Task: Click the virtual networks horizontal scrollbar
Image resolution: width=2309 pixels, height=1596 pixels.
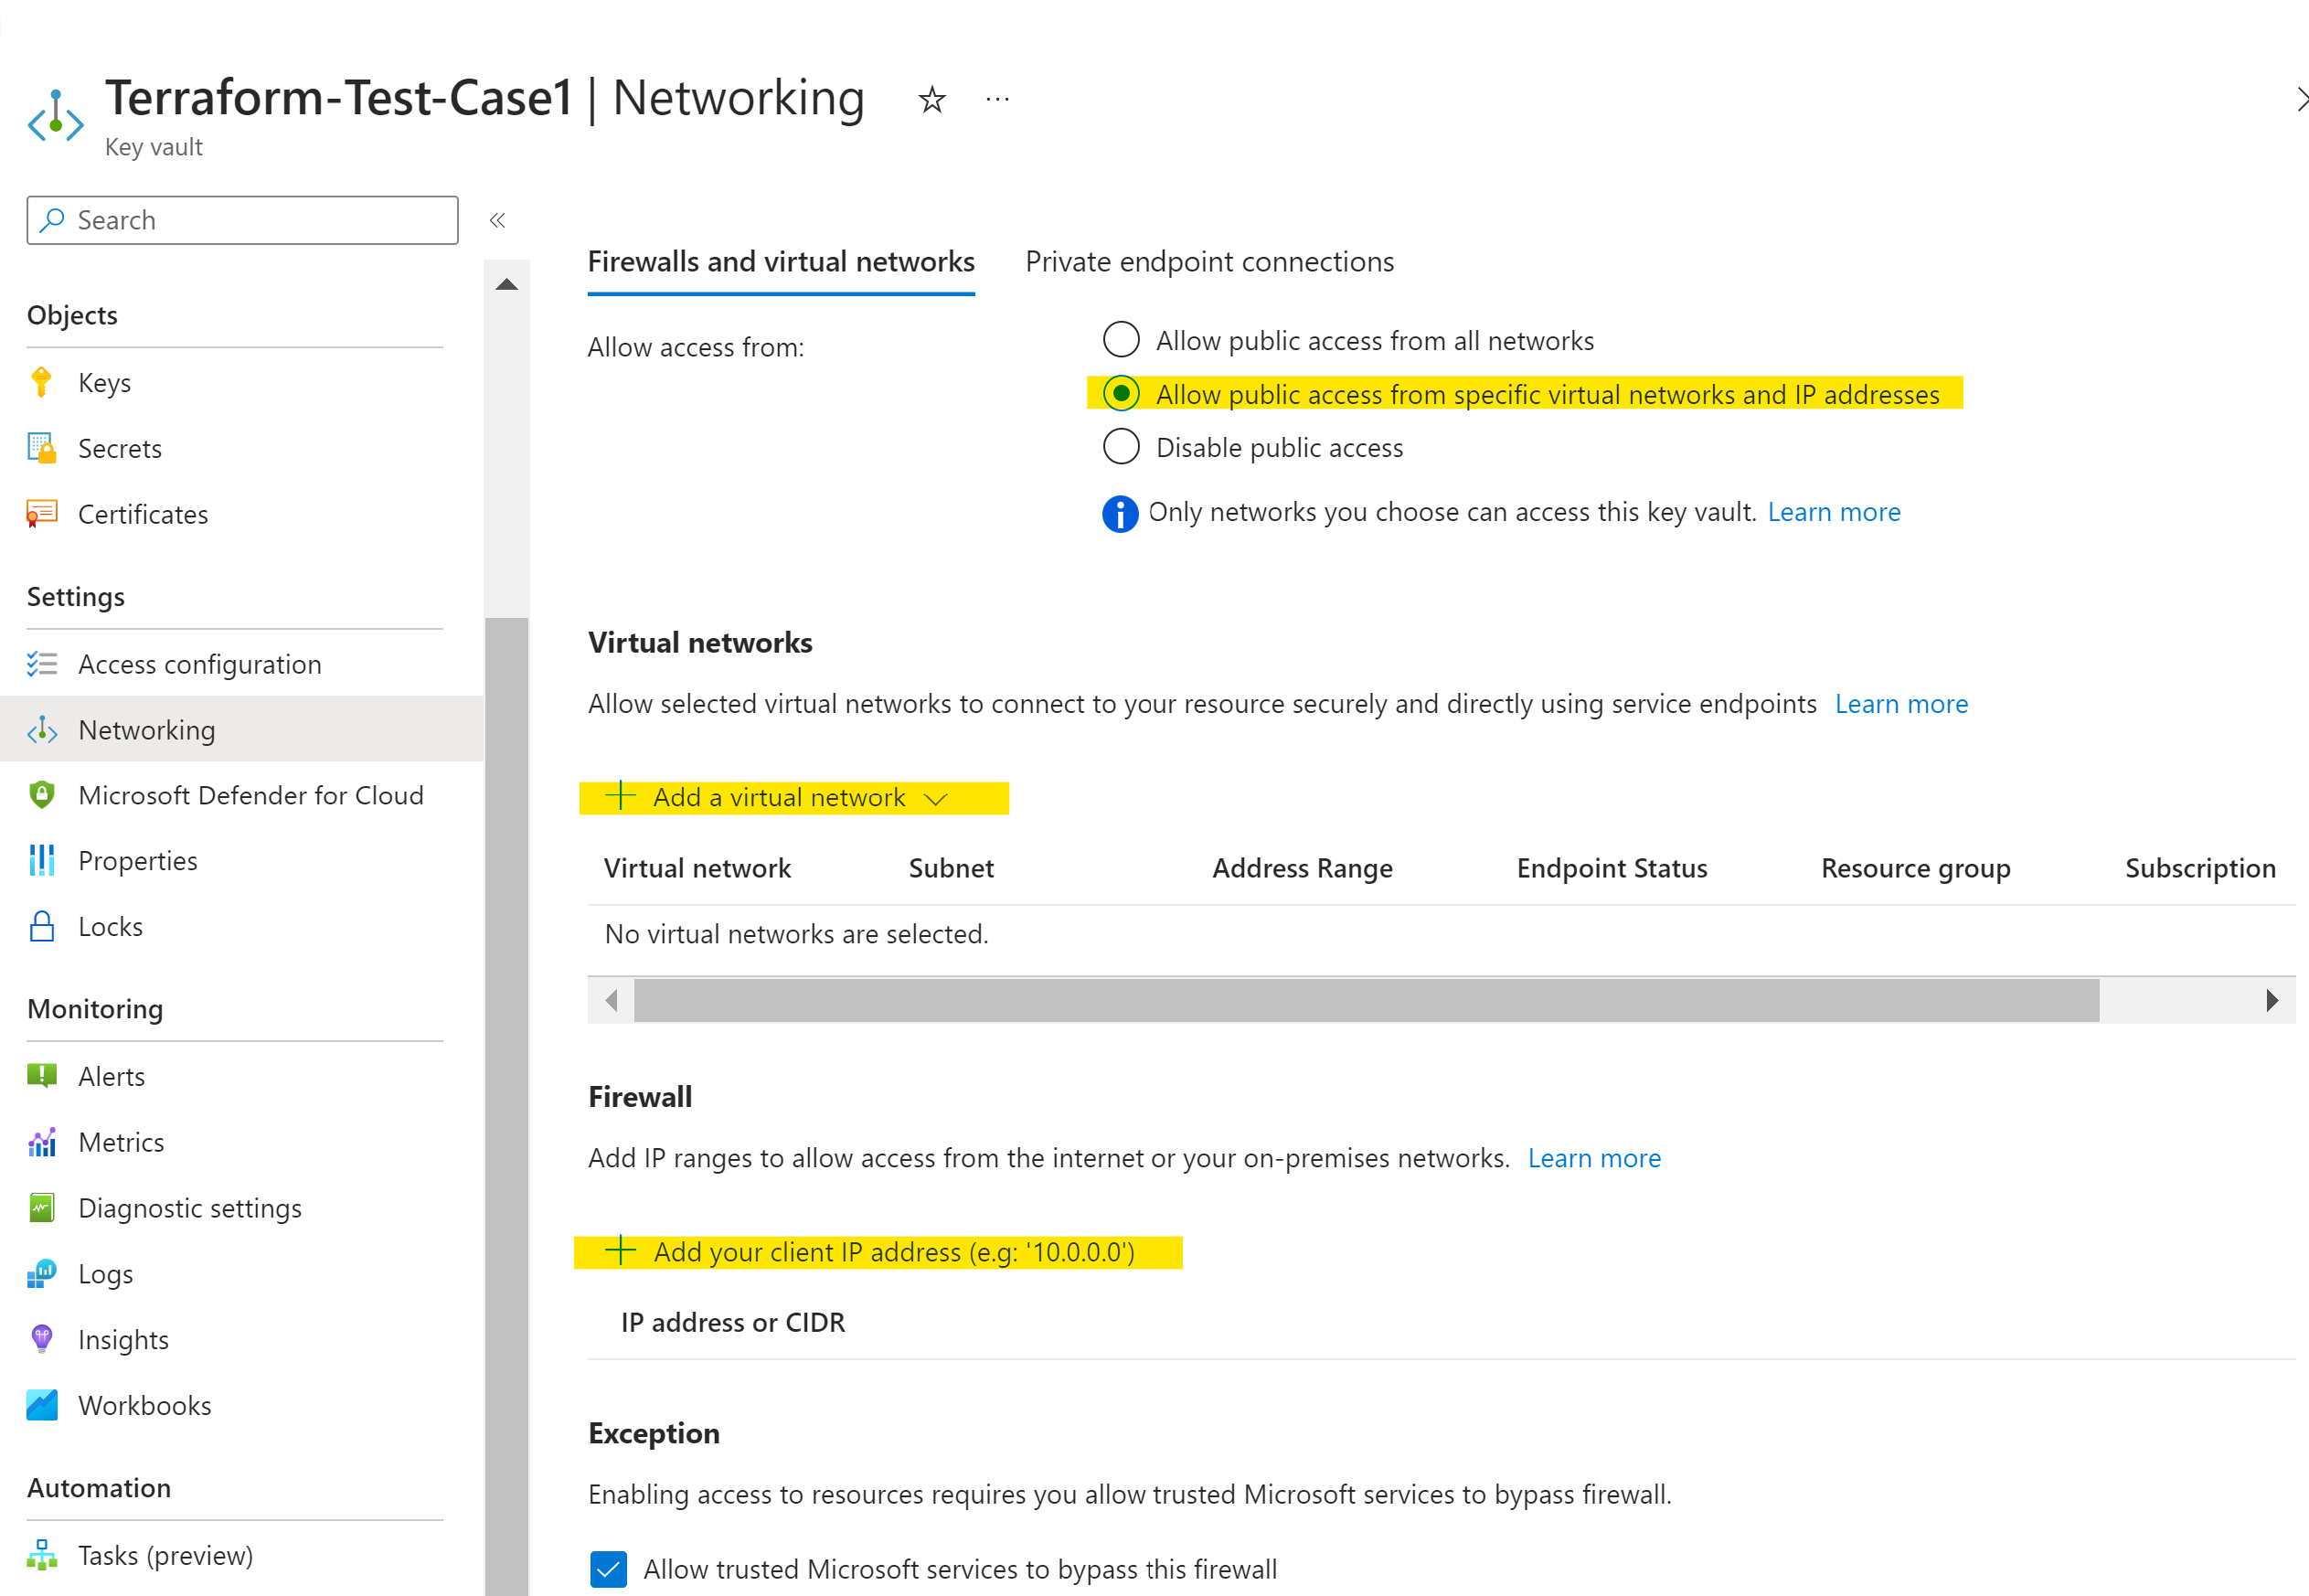Action: coord(1365,1000)
